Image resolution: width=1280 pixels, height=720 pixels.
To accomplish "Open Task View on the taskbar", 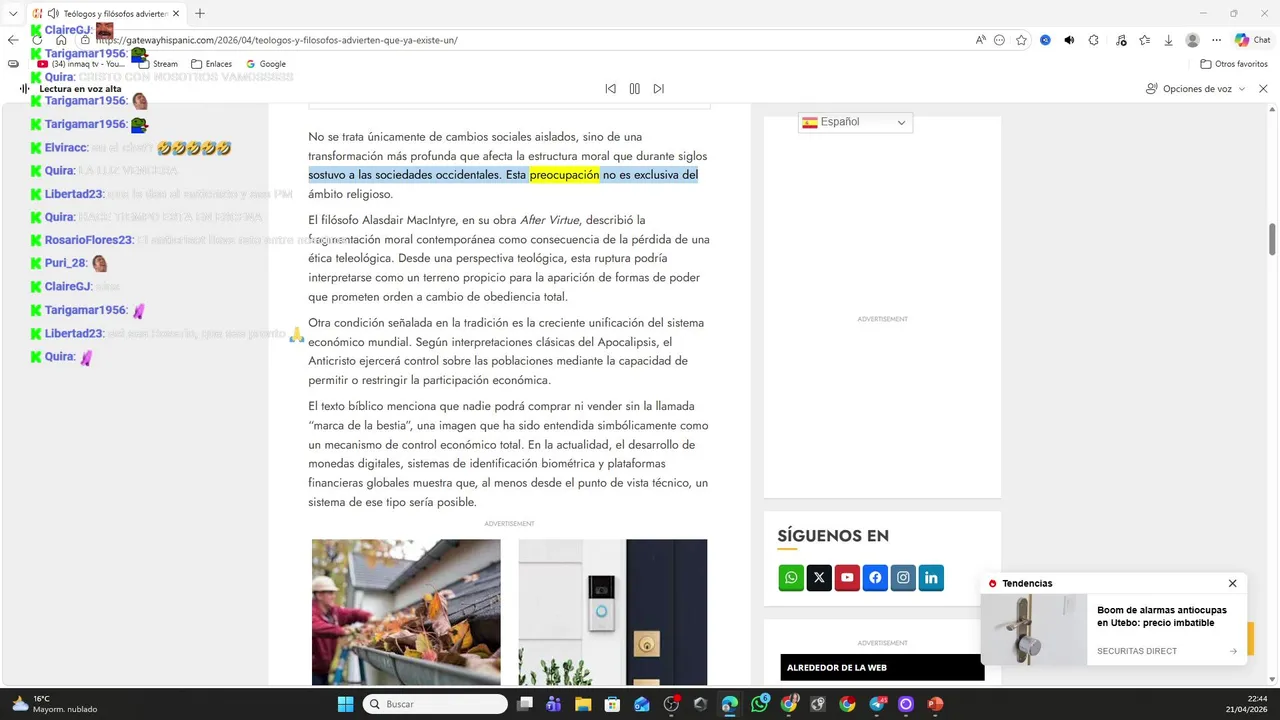I will 525,704.
